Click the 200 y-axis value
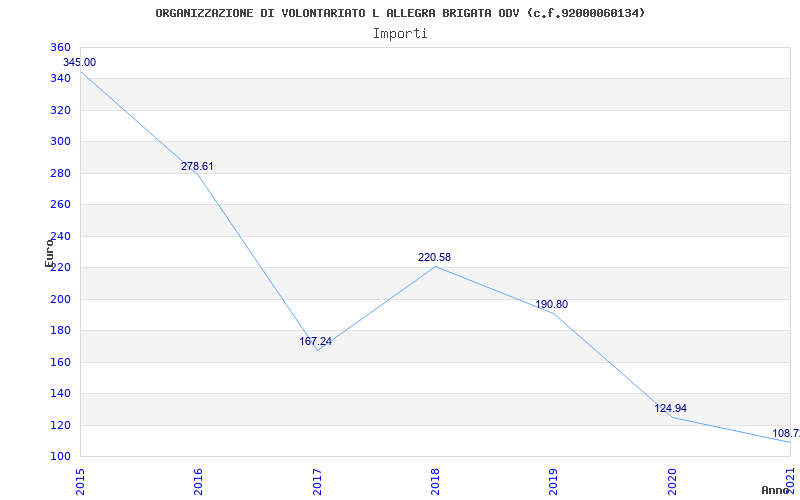 pyautogui.click(x=61, y=299)
